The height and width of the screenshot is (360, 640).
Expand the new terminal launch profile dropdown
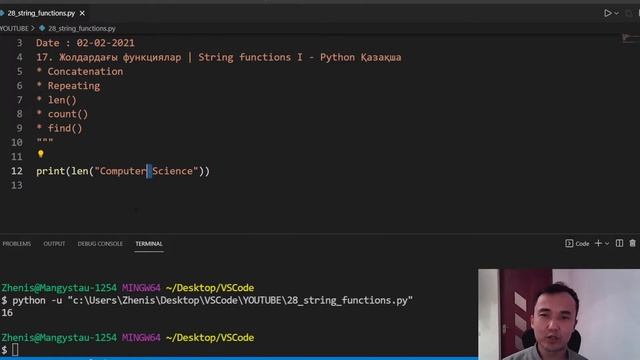click(607, 244)
